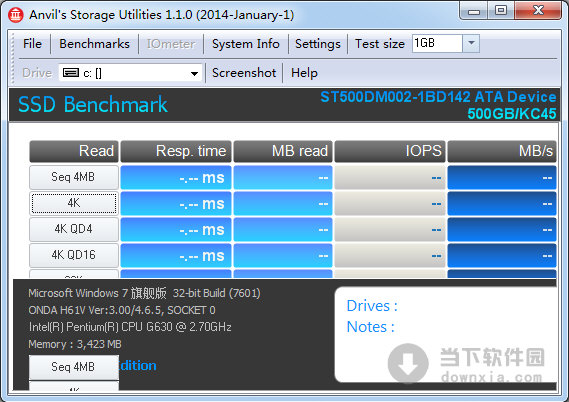Take a Screenshot via toolbar button
The height and width of the screenshot is (402, 569).
point(244,73)
